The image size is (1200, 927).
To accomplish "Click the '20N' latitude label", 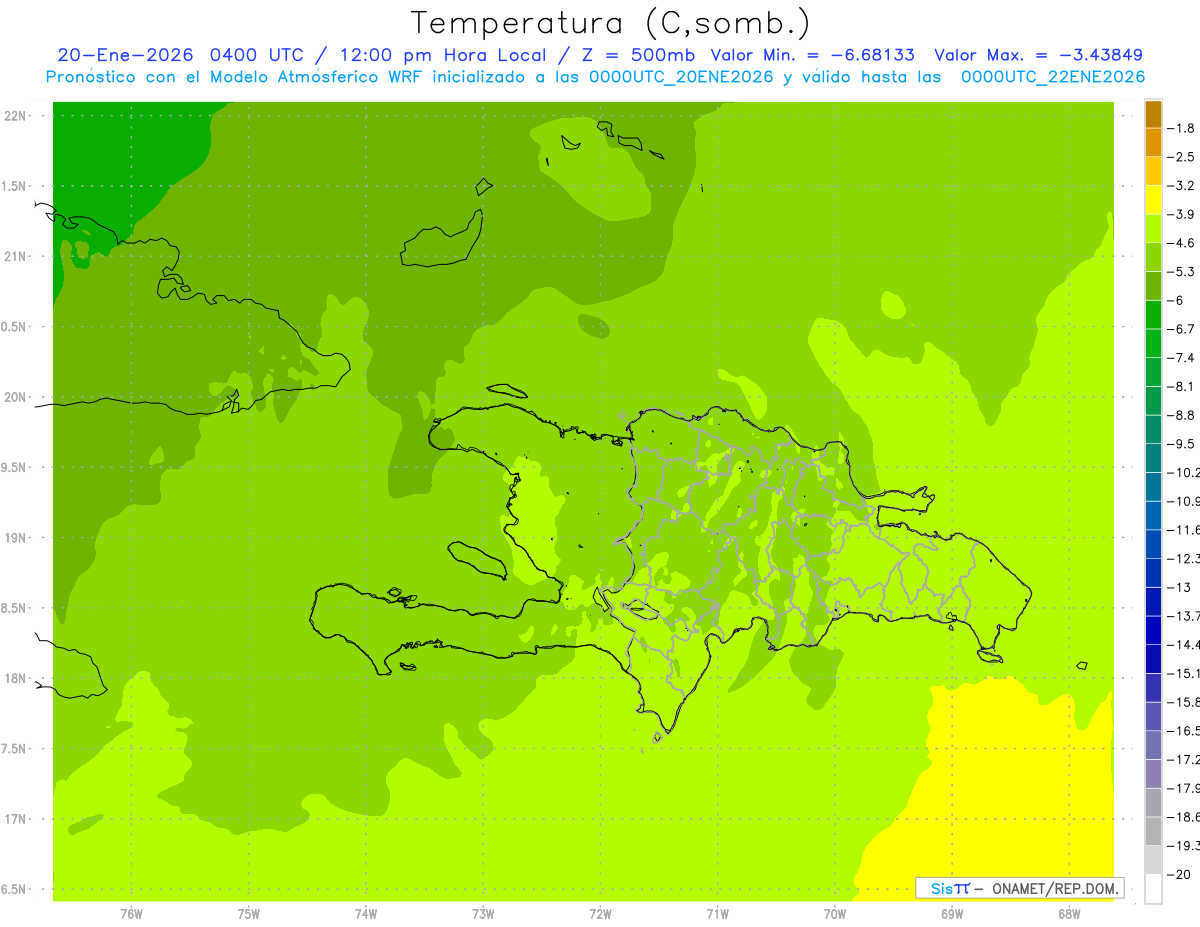I will [x=15, y=397].
